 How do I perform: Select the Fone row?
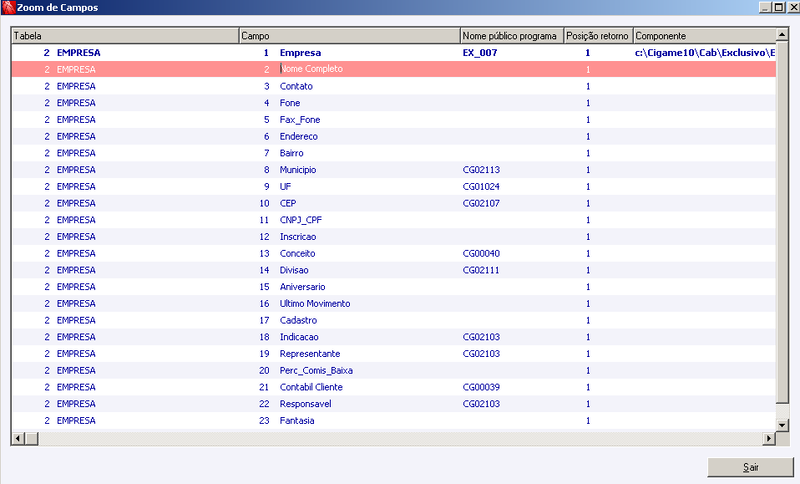[x=393, y=103]
